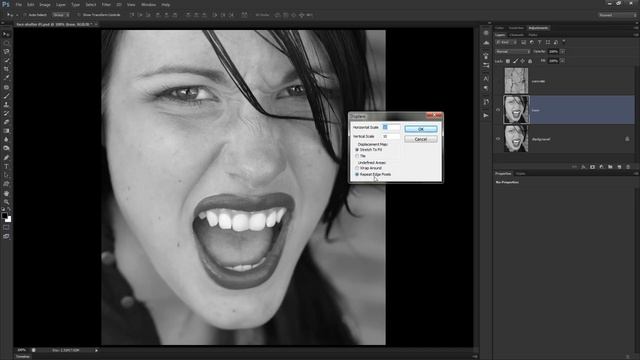Viewport: 640px width, 360px height.
Task: Select the Spot Healing Brush tool
Action: [6, 87]
